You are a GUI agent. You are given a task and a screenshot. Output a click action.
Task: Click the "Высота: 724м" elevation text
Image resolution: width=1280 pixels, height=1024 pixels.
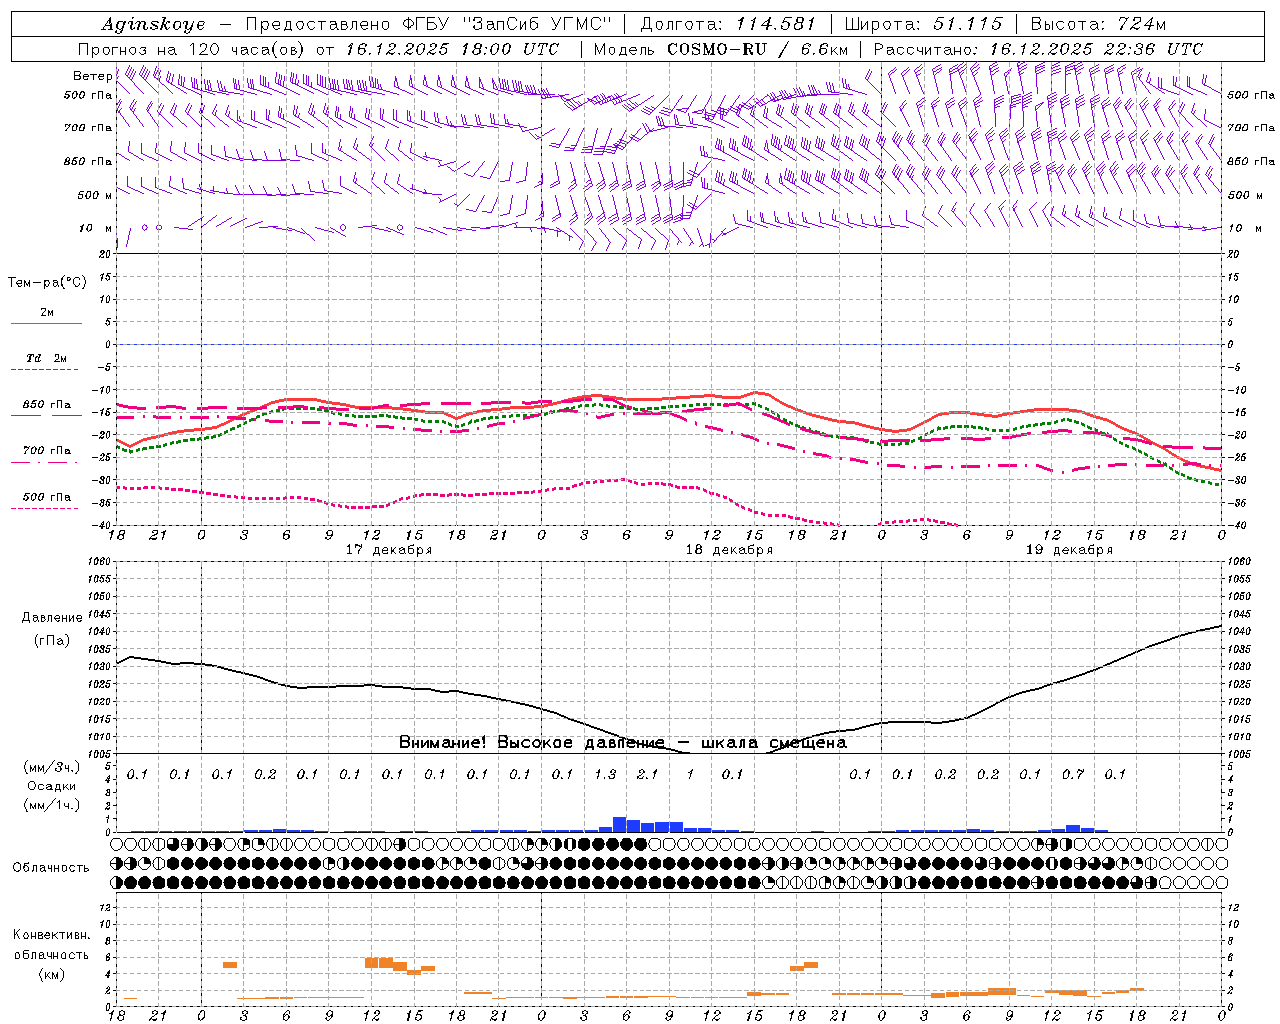[x=1099, y=24]
